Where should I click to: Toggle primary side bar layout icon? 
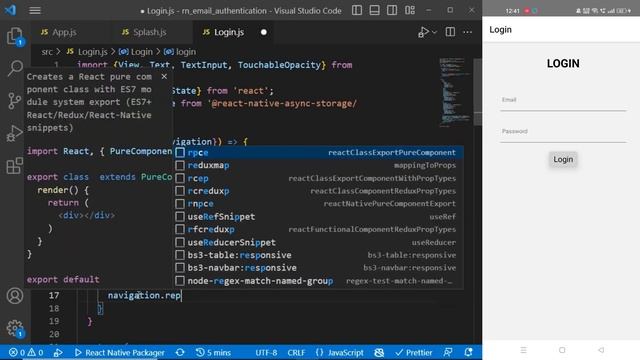[357, 10]
